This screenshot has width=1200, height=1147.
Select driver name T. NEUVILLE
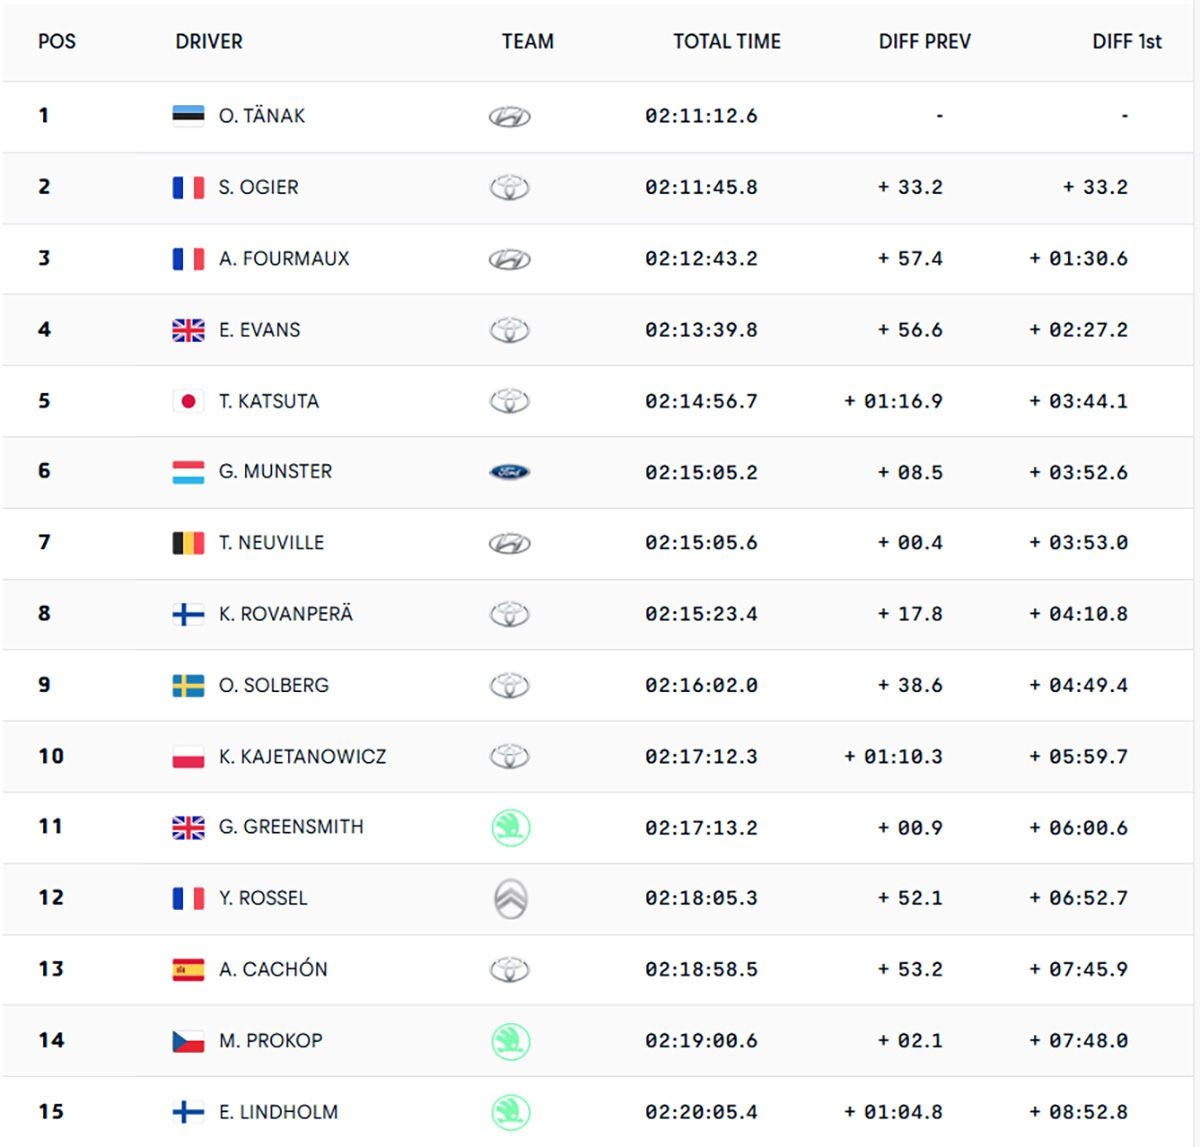coord(271,543)
